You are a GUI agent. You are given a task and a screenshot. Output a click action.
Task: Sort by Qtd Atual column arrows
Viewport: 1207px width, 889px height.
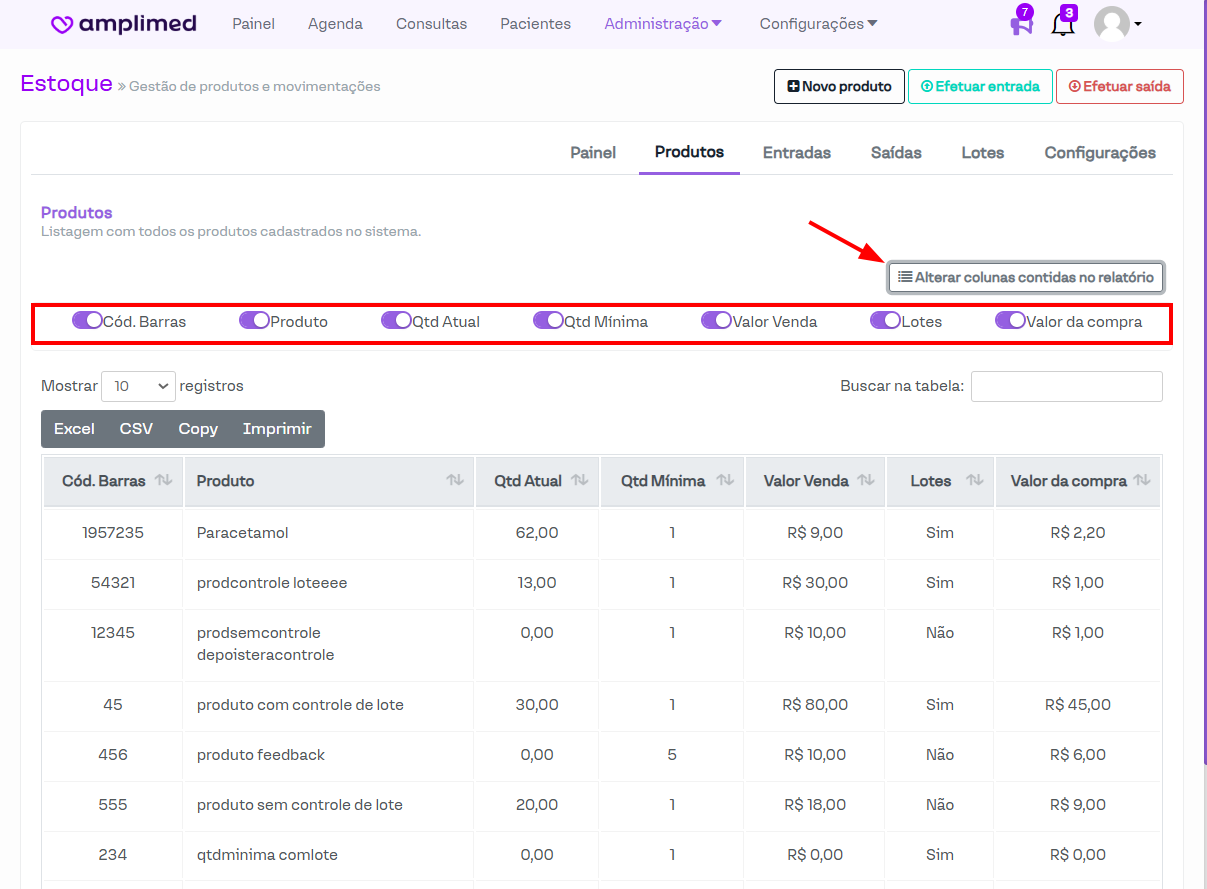coord(579,481)
